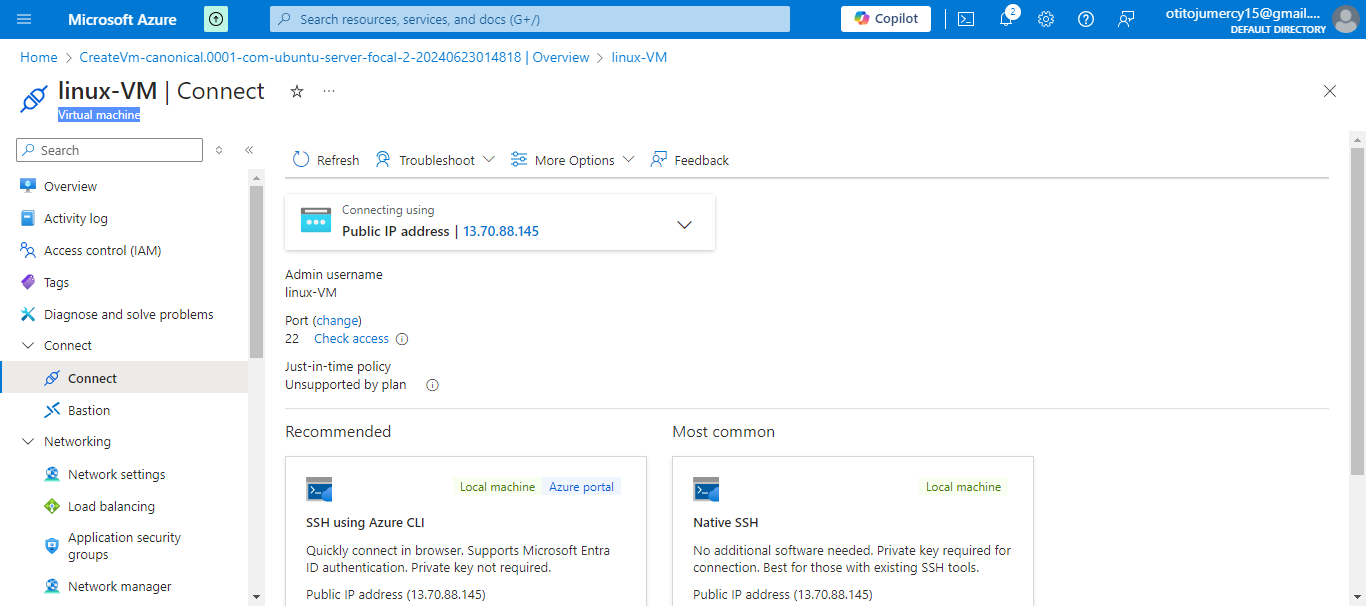
Task: Click the Tags icon in sidebar
Action: (x=28, y=282)
